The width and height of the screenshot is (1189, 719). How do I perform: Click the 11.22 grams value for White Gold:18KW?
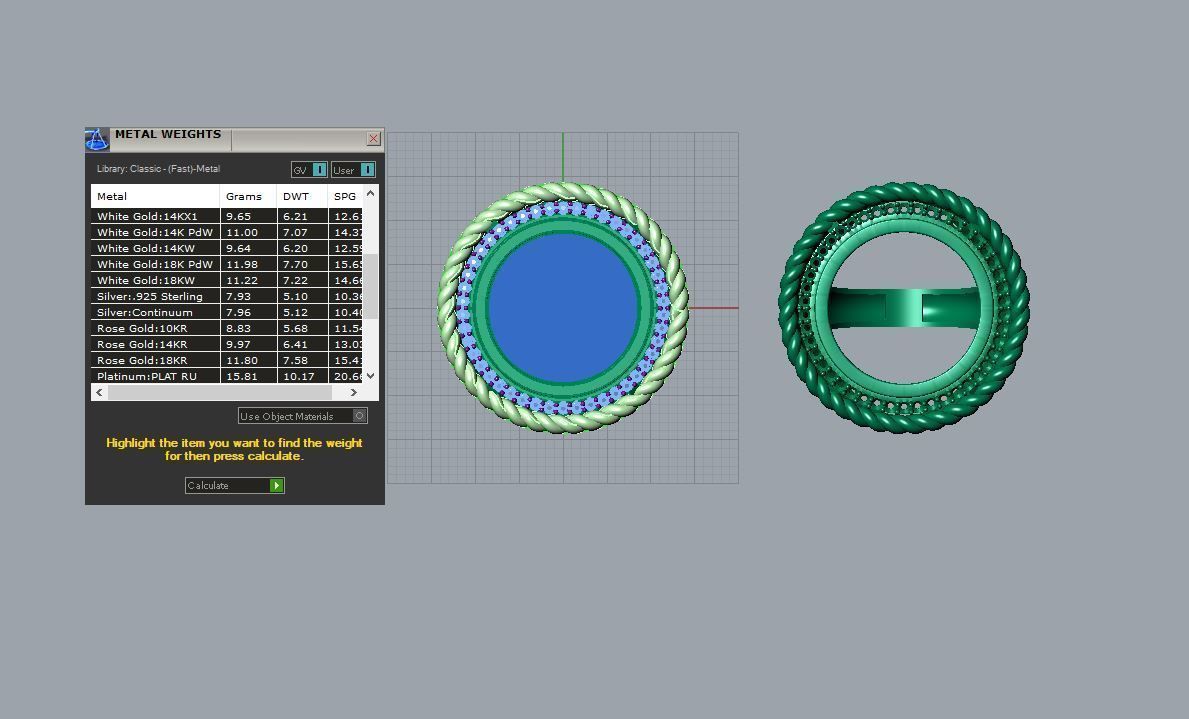coord(242,280)
